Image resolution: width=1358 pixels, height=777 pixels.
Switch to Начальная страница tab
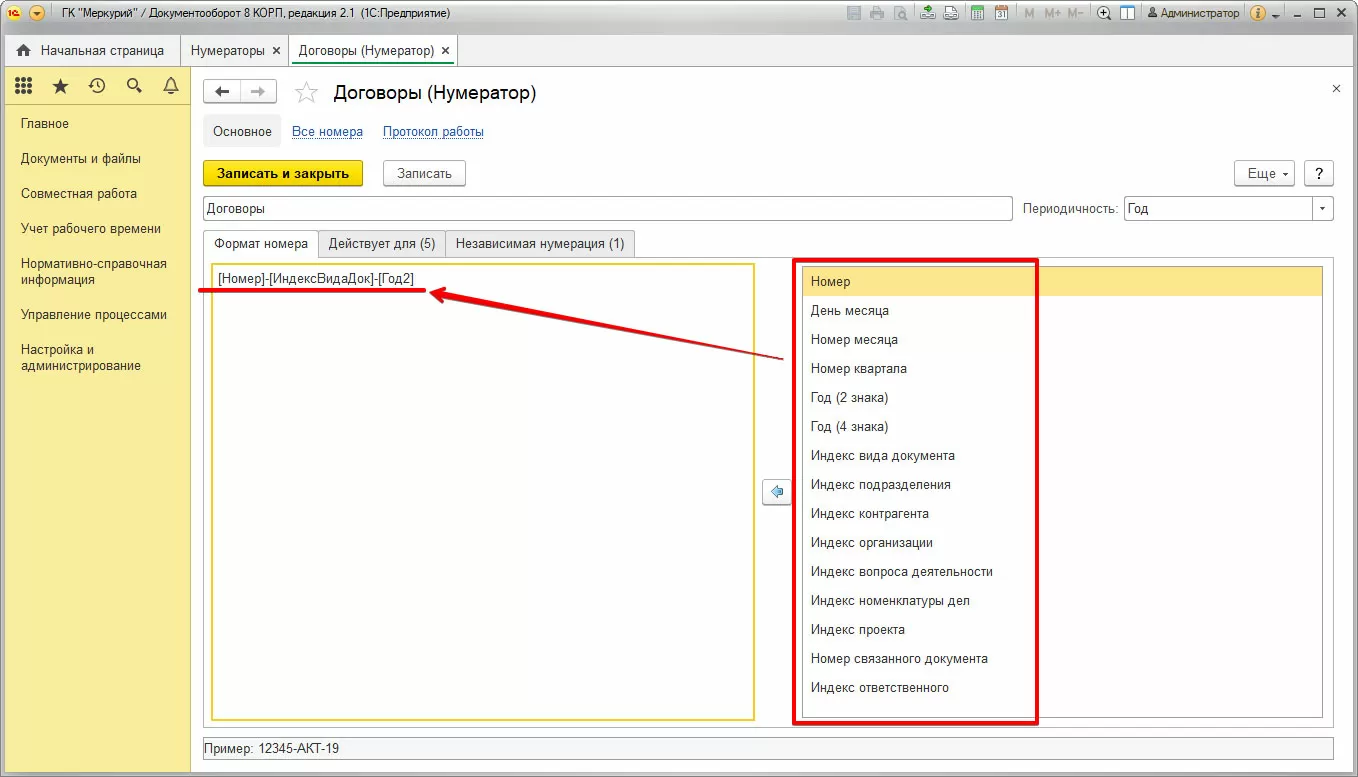coord(91,50)
